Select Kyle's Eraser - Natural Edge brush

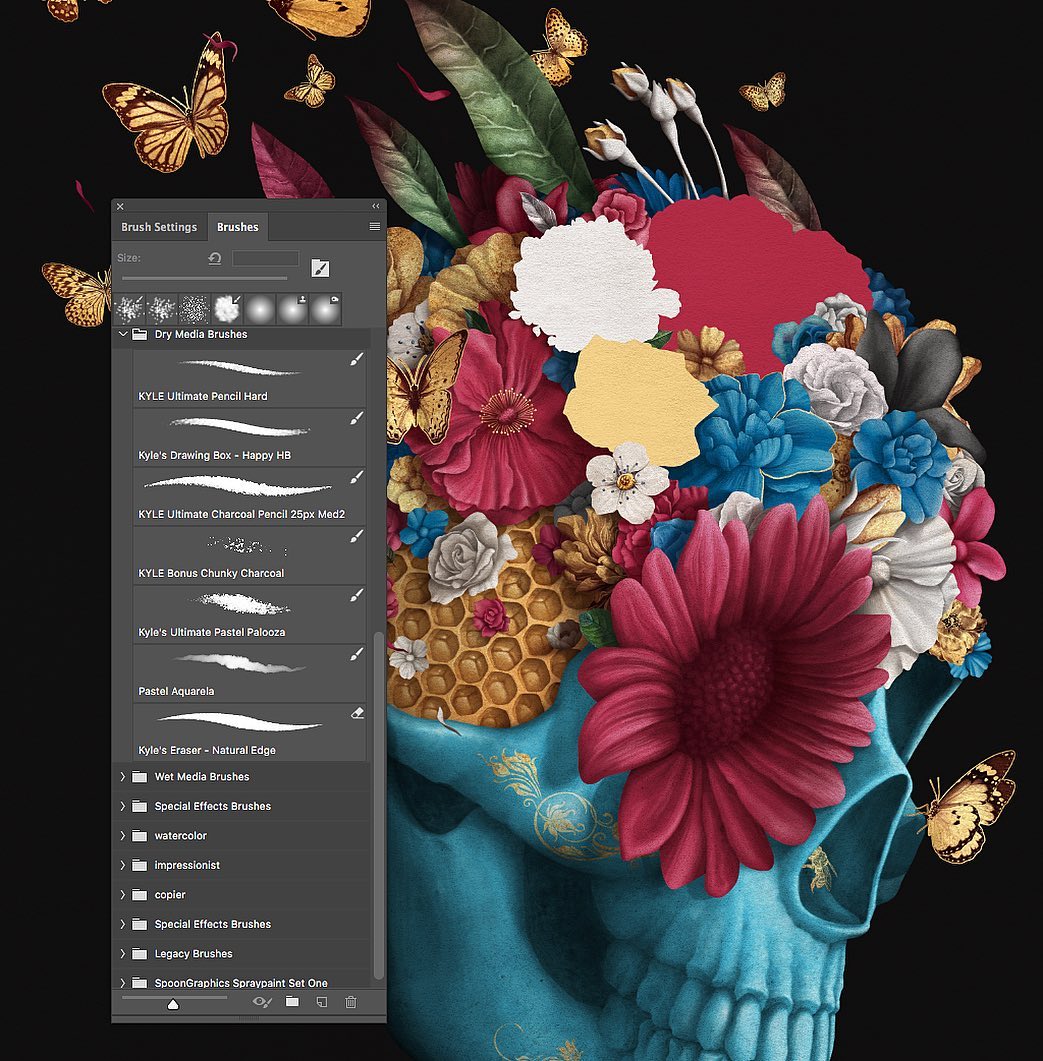(x=249, y=731)
